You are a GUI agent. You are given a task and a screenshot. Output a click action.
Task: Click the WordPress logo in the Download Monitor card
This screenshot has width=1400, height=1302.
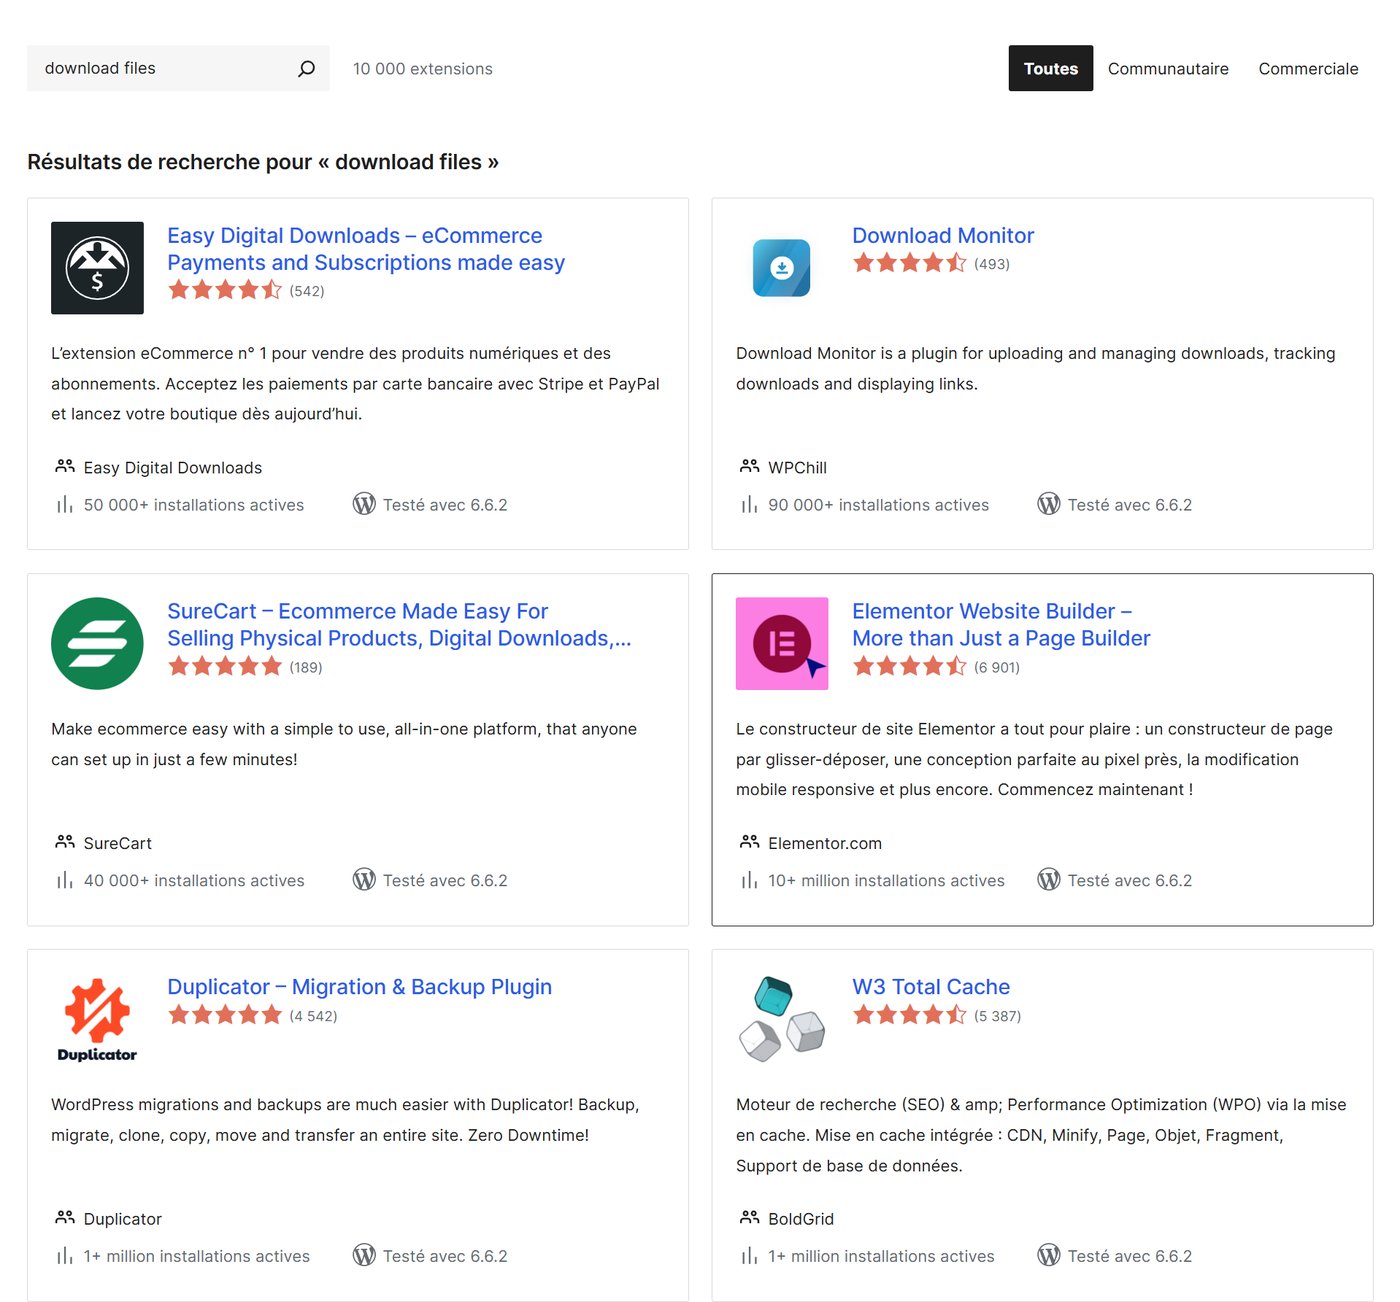1049,504
